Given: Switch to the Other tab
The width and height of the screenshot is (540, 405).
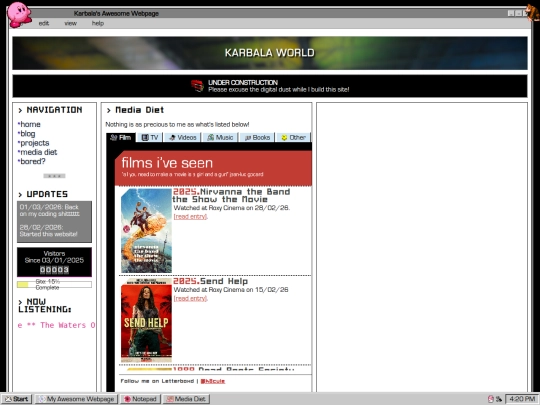Looking at the screenshot, I should 293,137.
